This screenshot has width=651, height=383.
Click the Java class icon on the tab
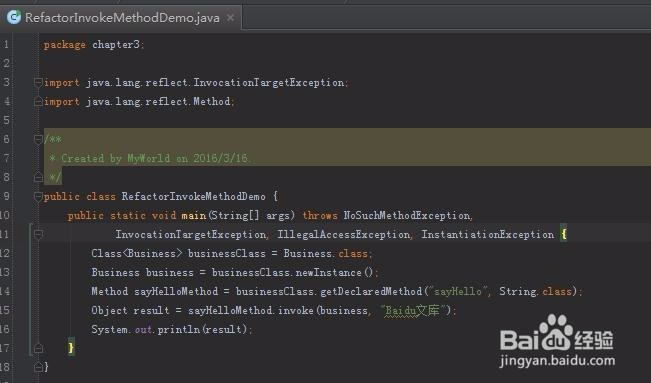coord(14,17)
